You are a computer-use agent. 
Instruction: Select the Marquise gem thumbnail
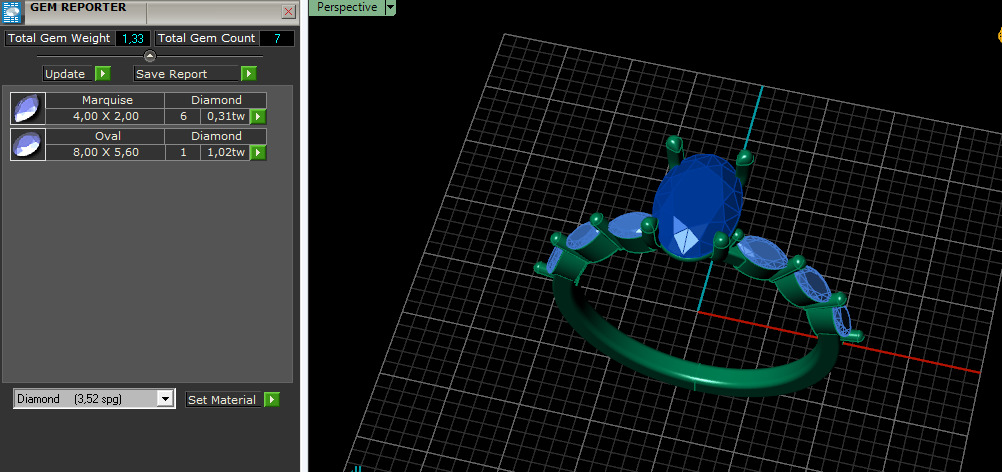pyautogui.click(x=28, y=108)
